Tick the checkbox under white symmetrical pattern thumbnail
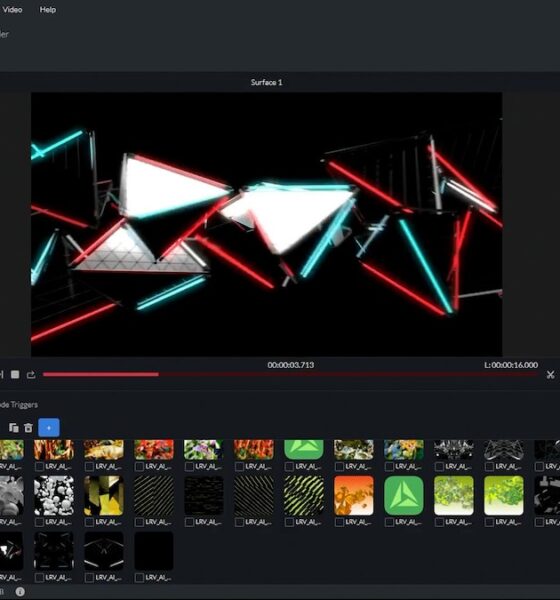The width and height of the screenshot is (560, 600). 439,466
